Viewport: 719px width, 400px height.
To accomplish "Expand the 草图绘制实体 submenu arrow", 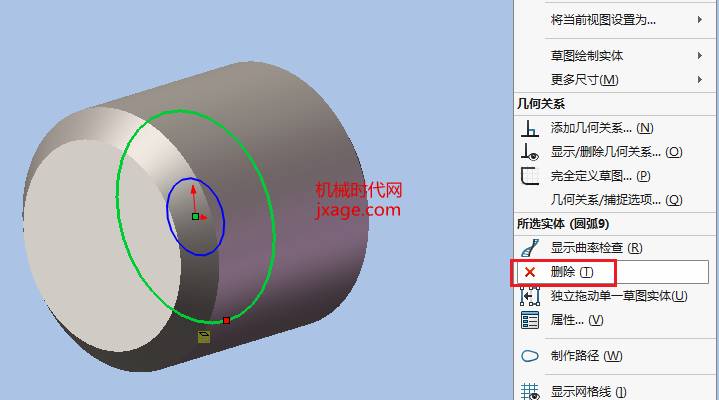I will pyautogui.click(x=699, y=56).
